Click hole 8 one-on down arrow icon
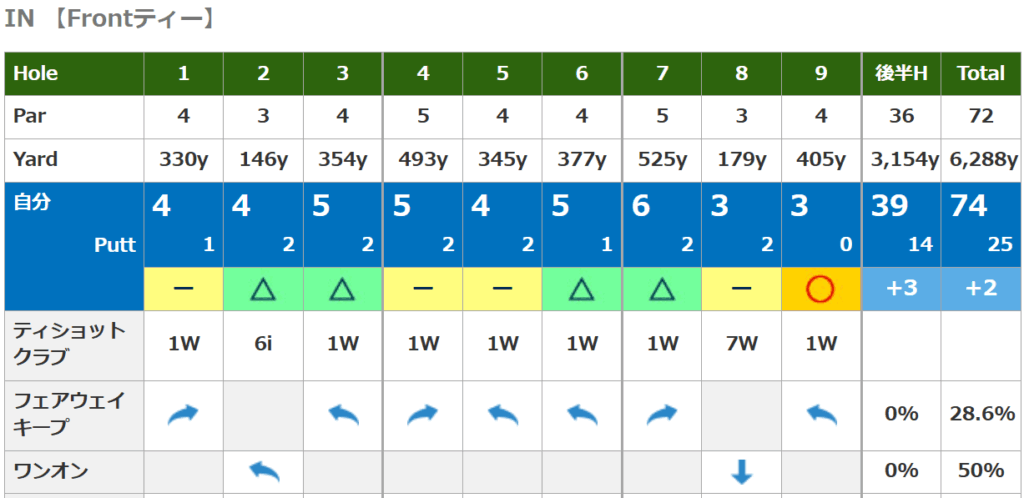Screen dimensions: 1024x498 click(x=741, y=470)
